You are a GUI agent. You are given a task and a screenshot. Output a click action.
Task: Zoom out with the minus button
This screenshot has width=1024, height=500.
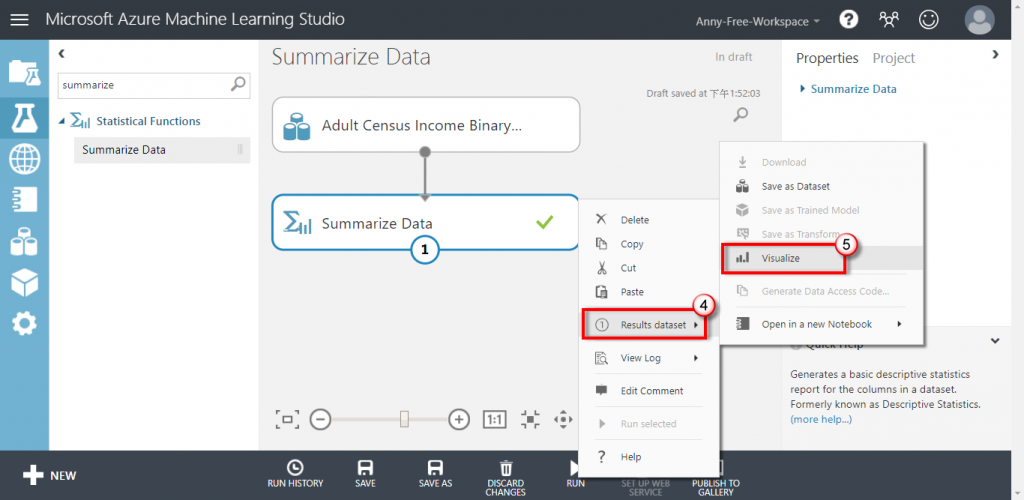point(320,419)
